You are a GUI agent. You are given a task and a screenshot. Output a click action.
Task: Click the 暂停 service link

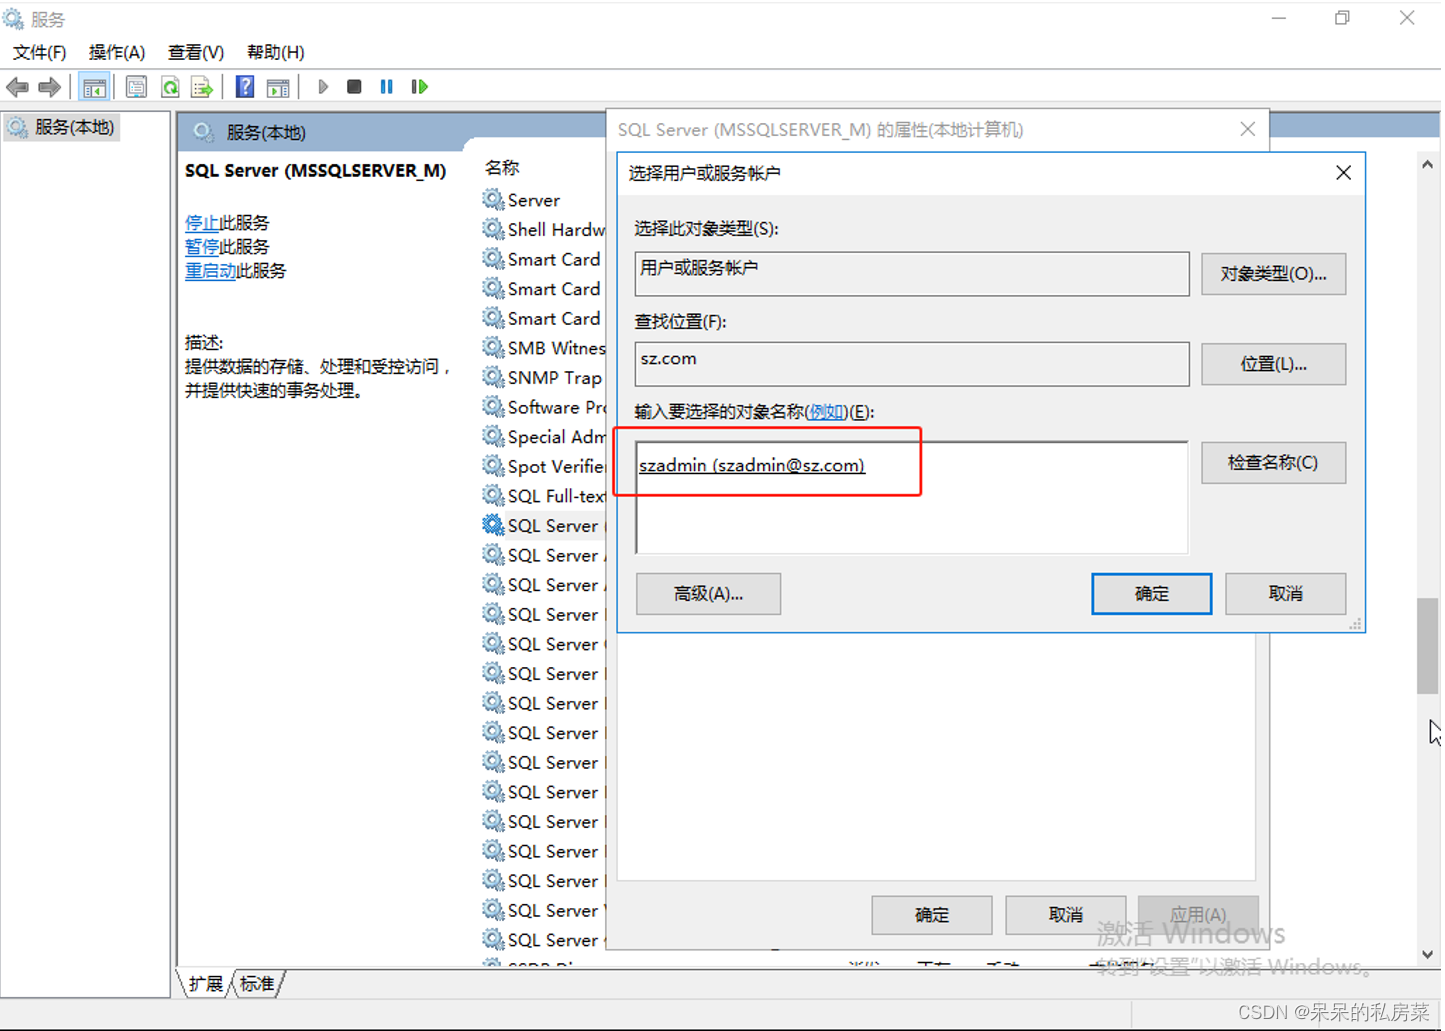point(202,246)
